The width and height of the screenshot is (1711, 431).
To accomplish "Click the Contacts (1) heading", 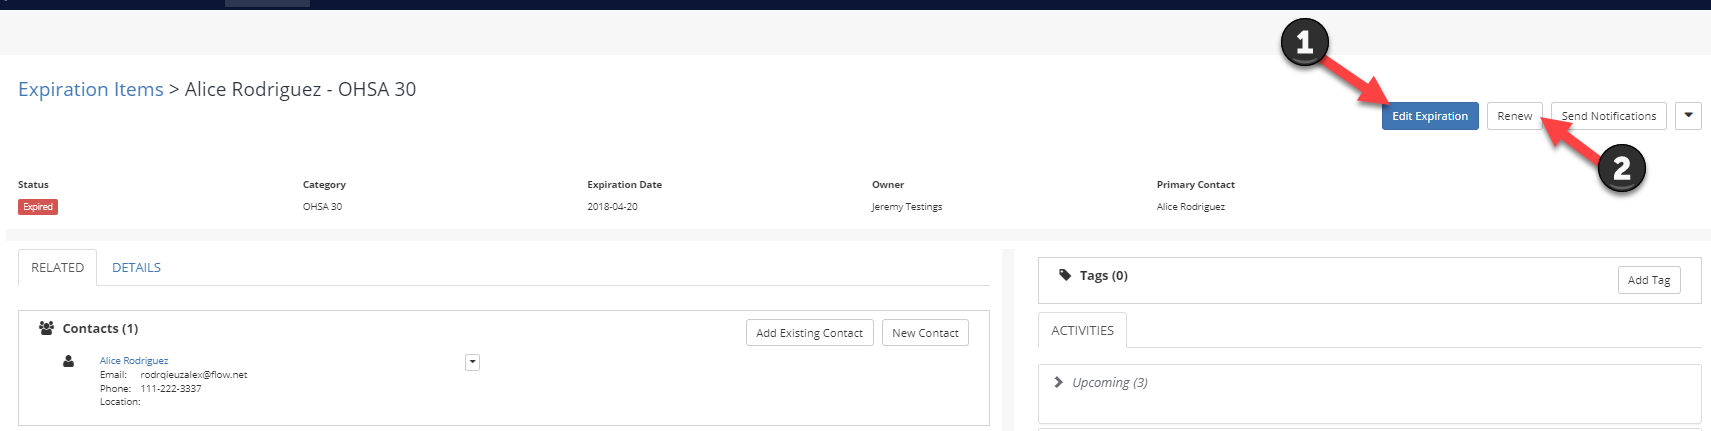I will (100, 328).
